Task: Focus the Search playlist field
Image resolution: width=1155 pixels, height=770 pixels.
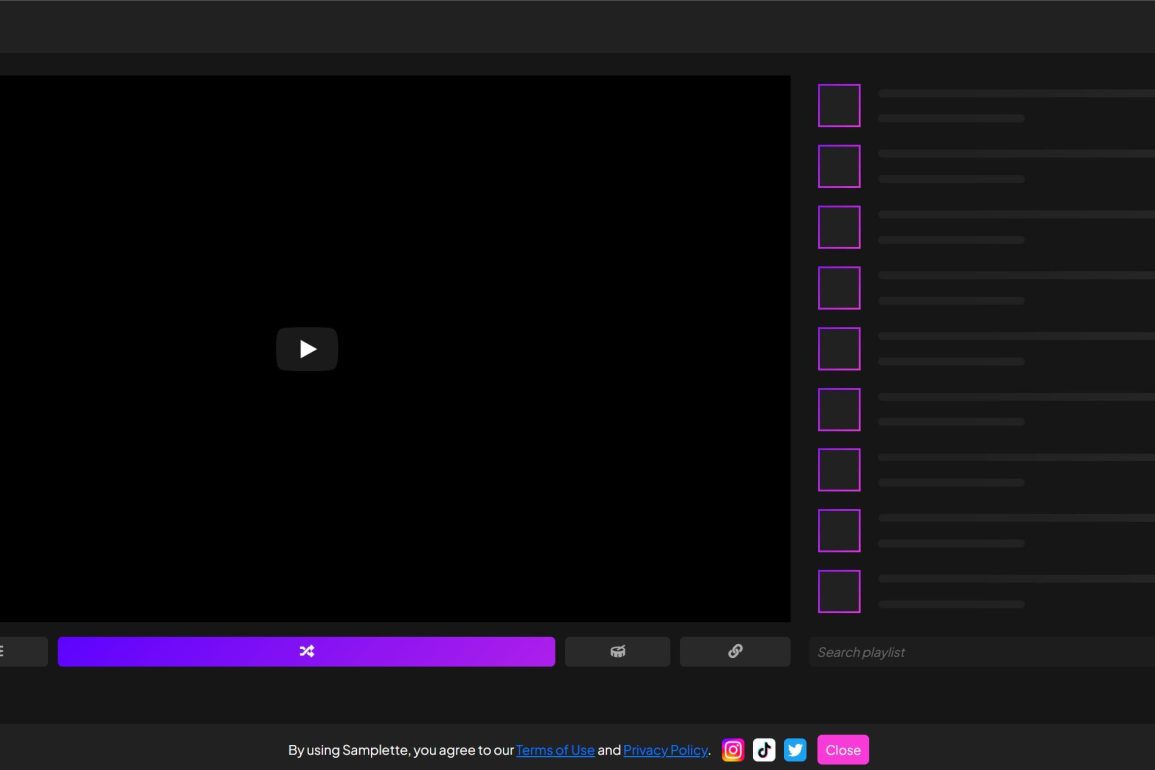Action: point(980,652)
